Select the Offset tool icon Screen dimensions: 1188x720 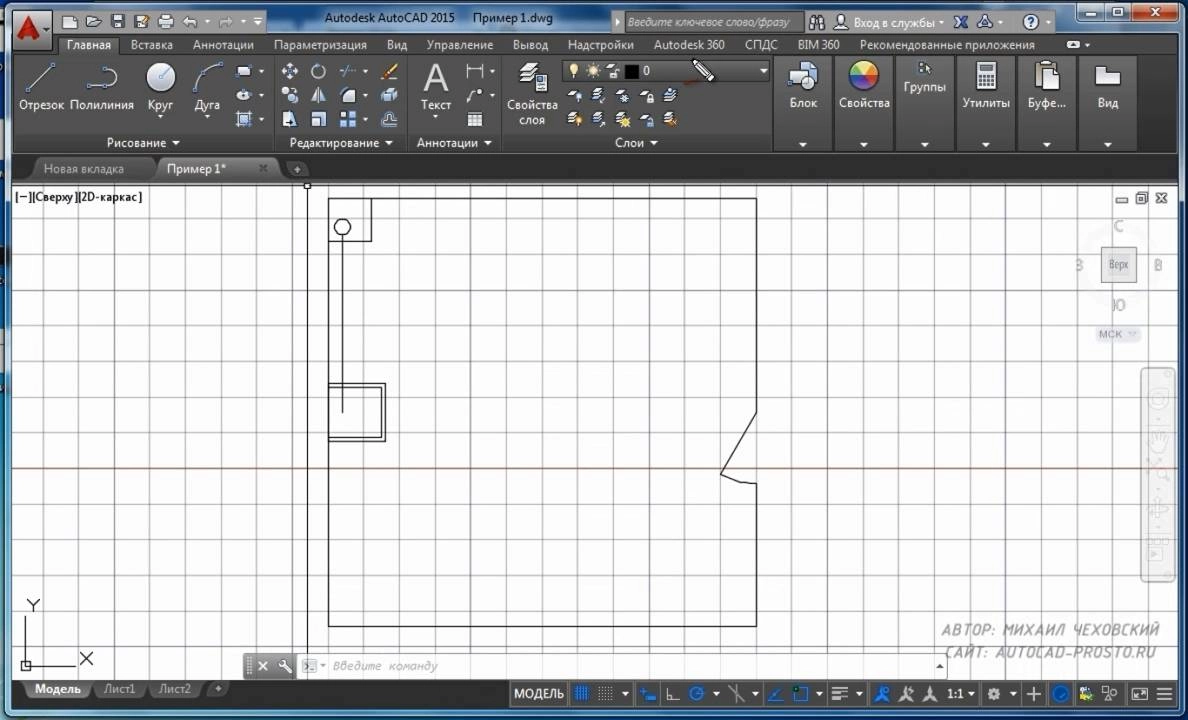389,119
